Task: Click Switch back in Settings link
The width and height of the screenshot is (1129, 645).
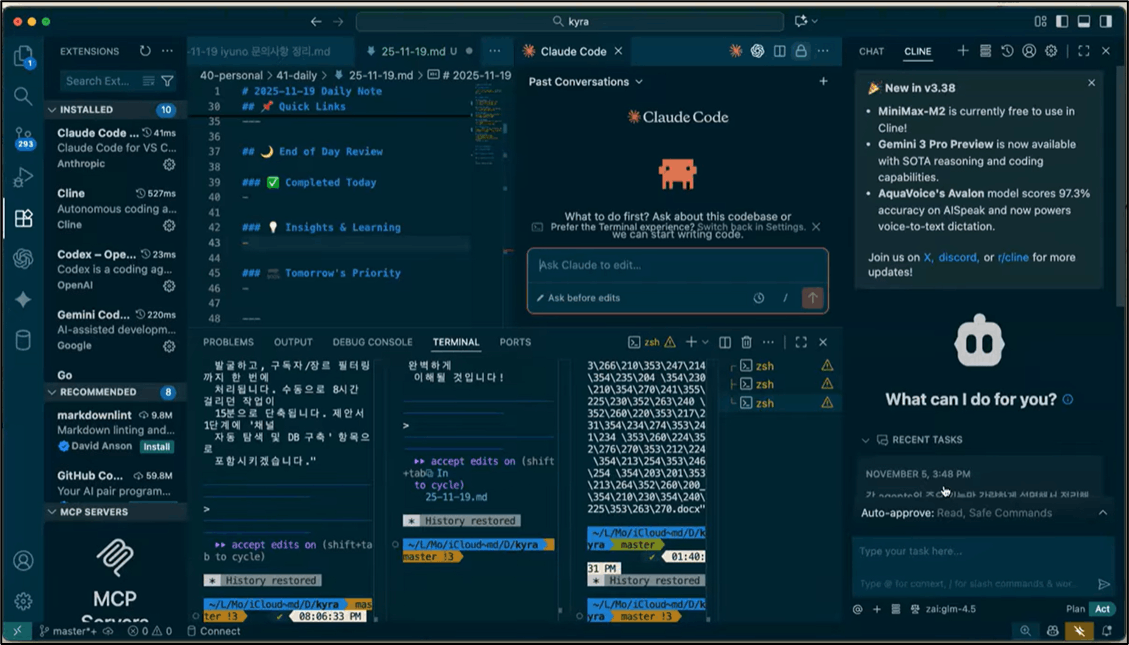Action: pos(751,227)
